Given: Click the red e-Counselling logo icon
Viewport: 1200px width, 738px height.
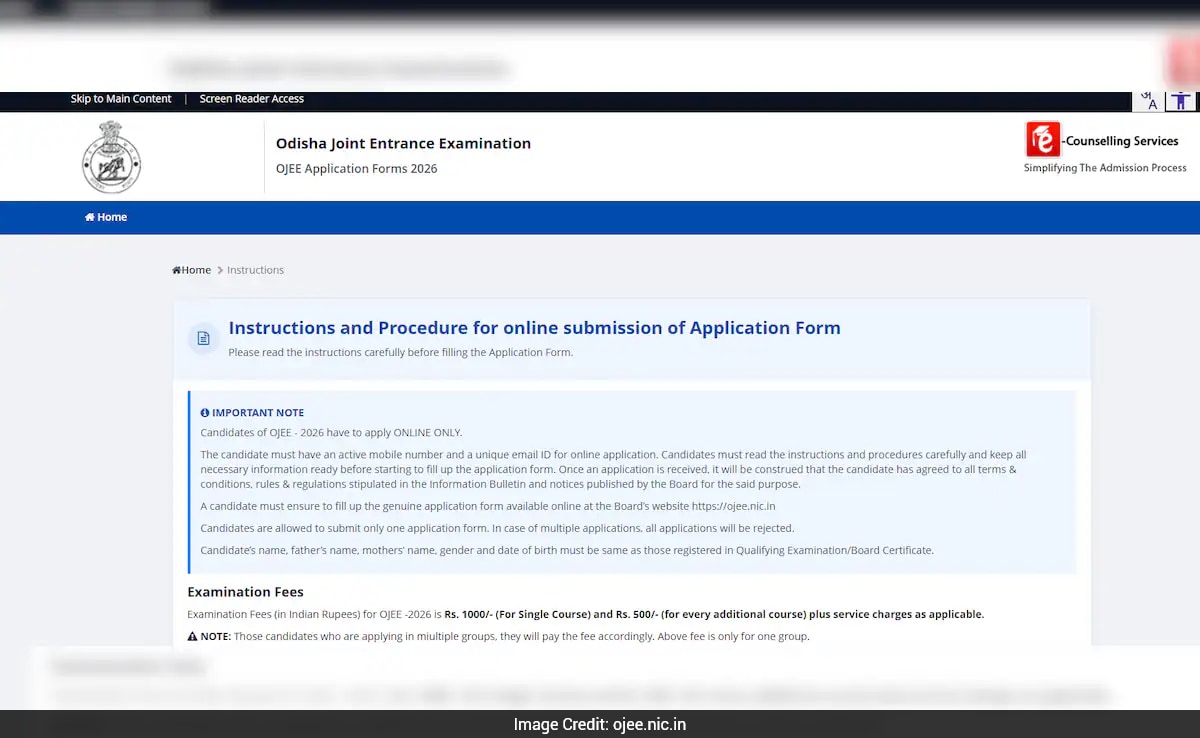Looking at the screenshot, I should (1042, 140).
